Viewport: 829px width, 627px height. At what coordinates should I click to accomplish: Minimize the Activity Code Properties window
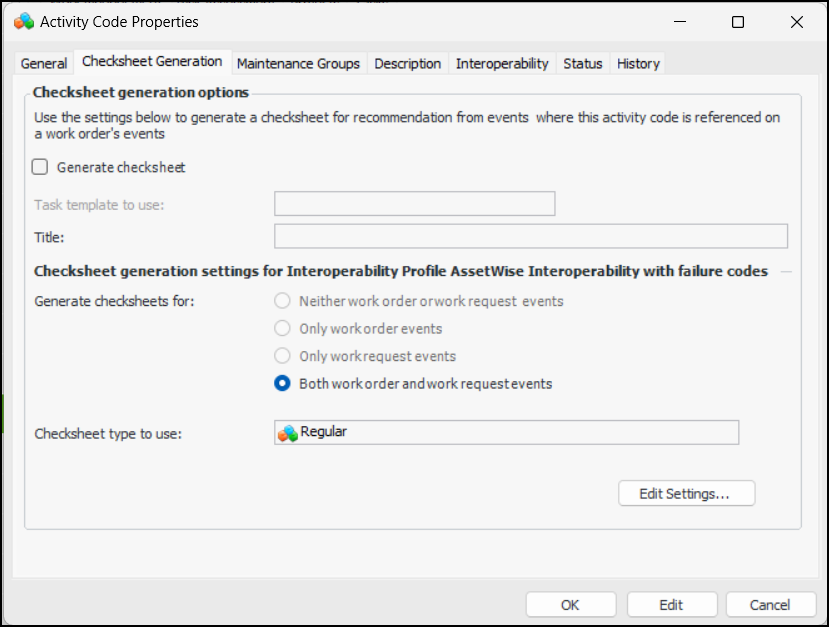pyautogui.click(x=679, y=21)
